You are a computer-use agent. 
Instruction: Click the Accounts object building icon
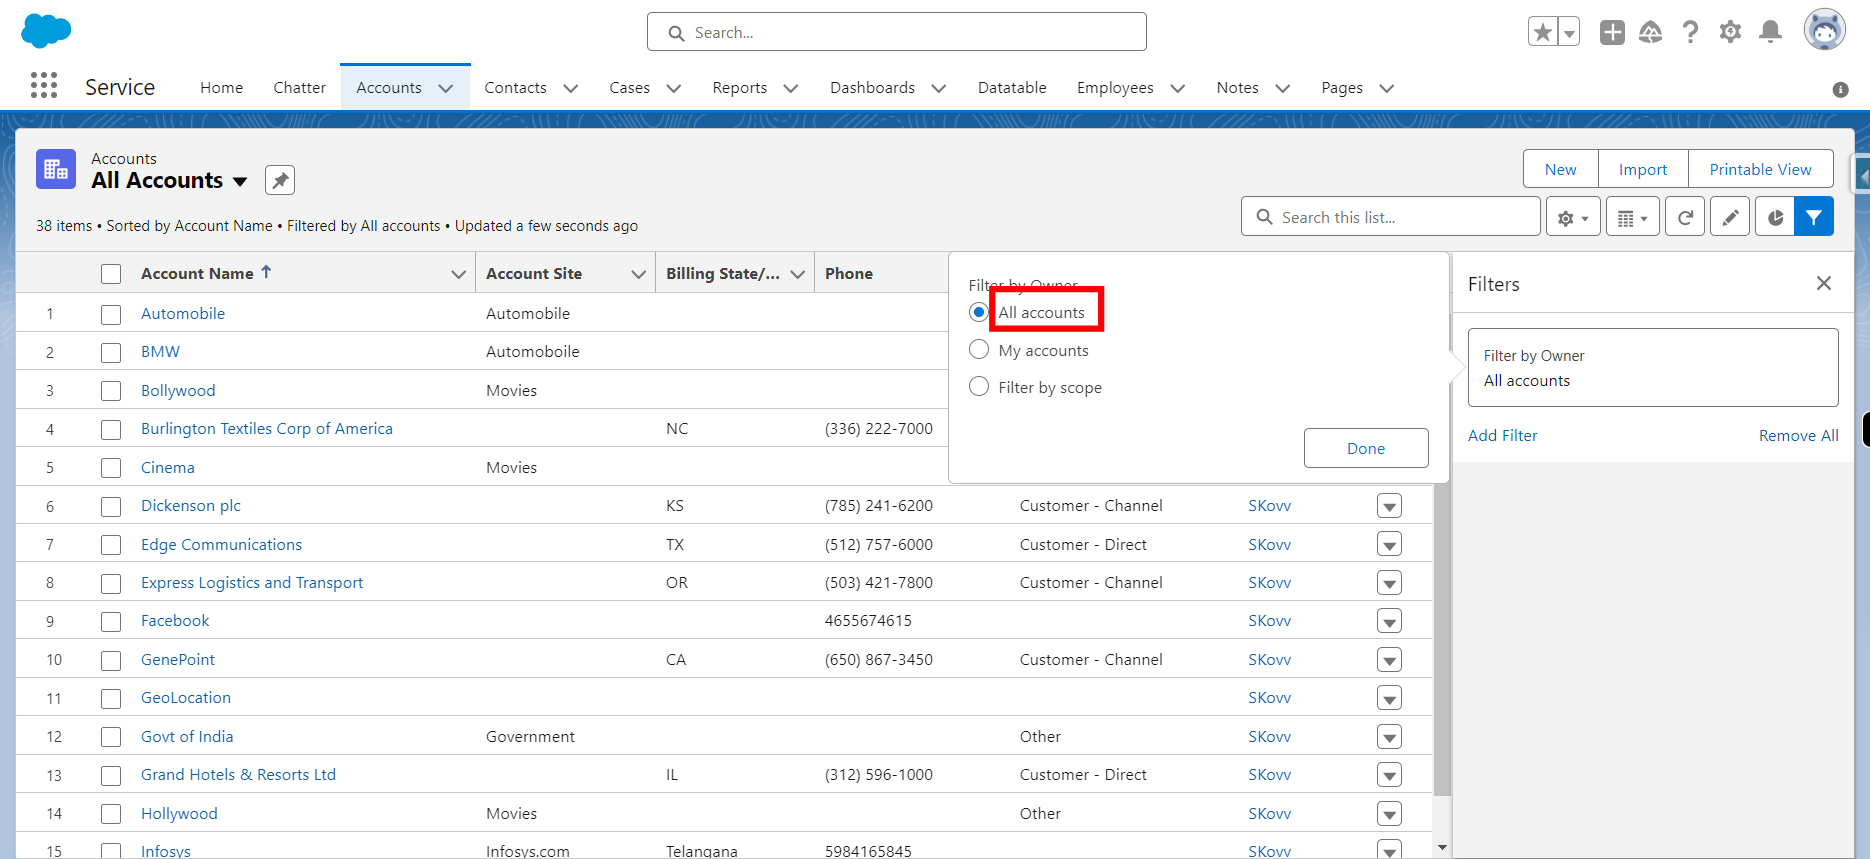(56, 169)
